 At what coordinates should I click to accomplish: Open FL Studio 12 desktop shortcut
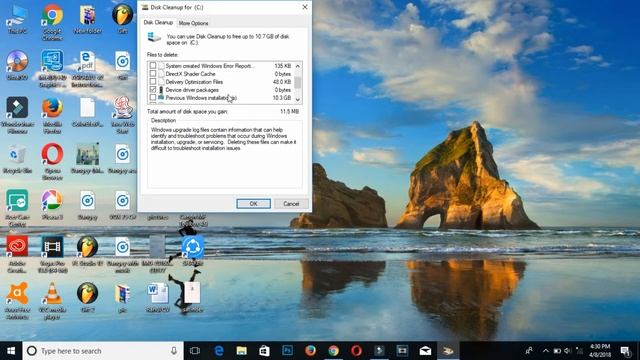87,252
